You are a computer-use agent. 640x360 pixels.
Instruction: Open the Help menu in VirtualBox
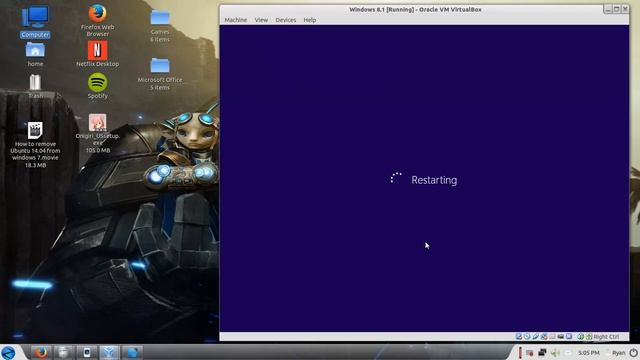coord(310,20)
